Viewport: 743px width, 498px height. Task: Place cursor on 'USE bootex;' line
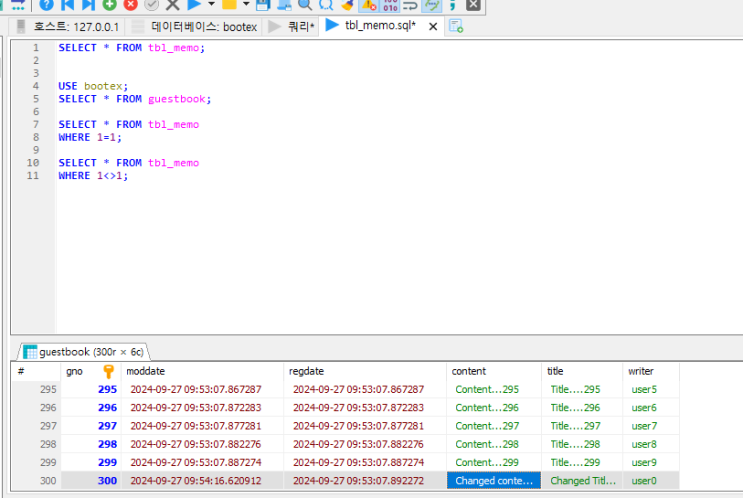point(93,86)
